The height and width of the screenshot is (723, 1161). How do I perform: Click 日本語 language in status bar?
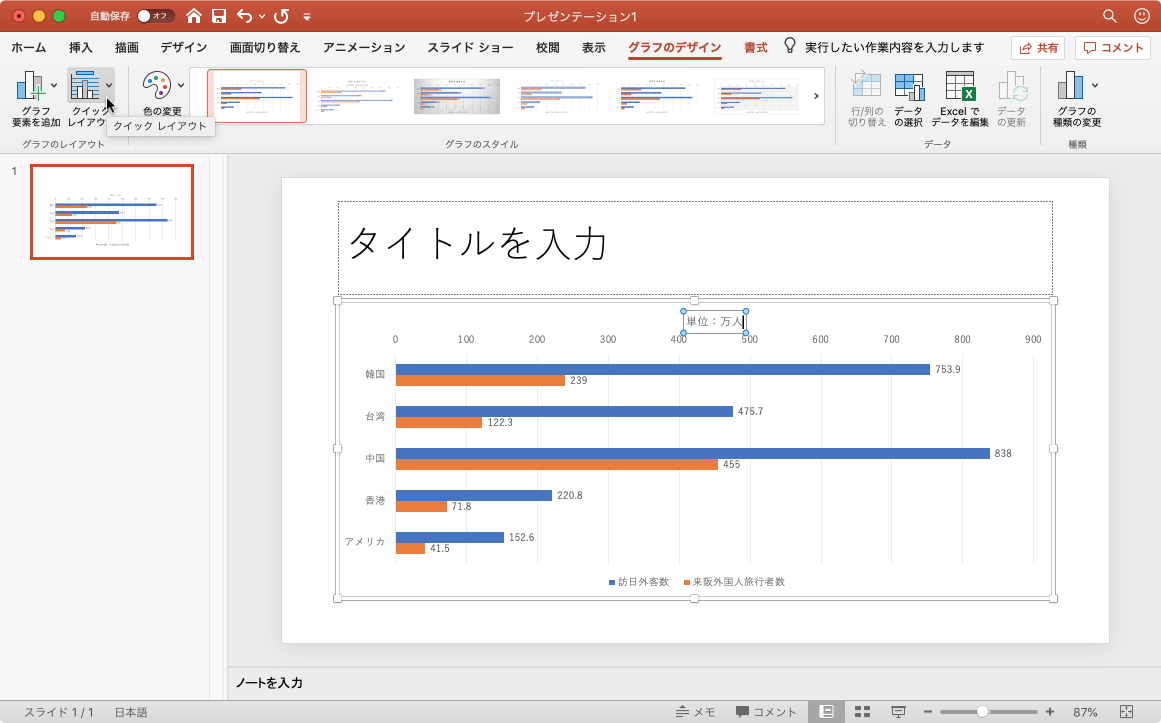point(131,712)
